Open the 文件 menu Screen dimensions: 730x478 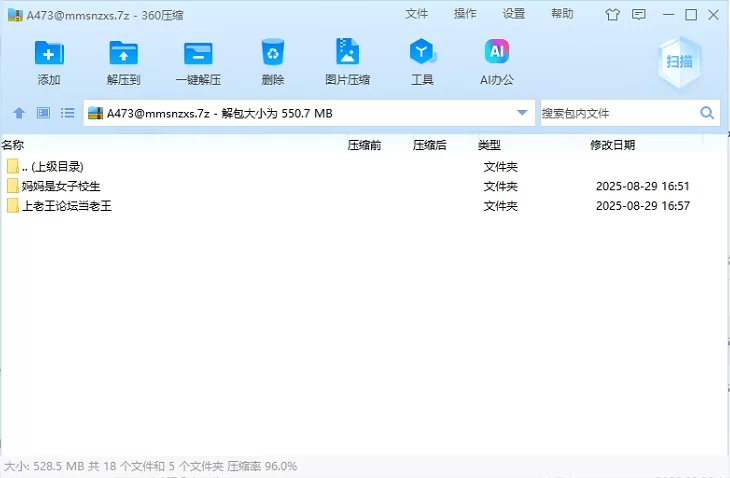pos(416,14)
